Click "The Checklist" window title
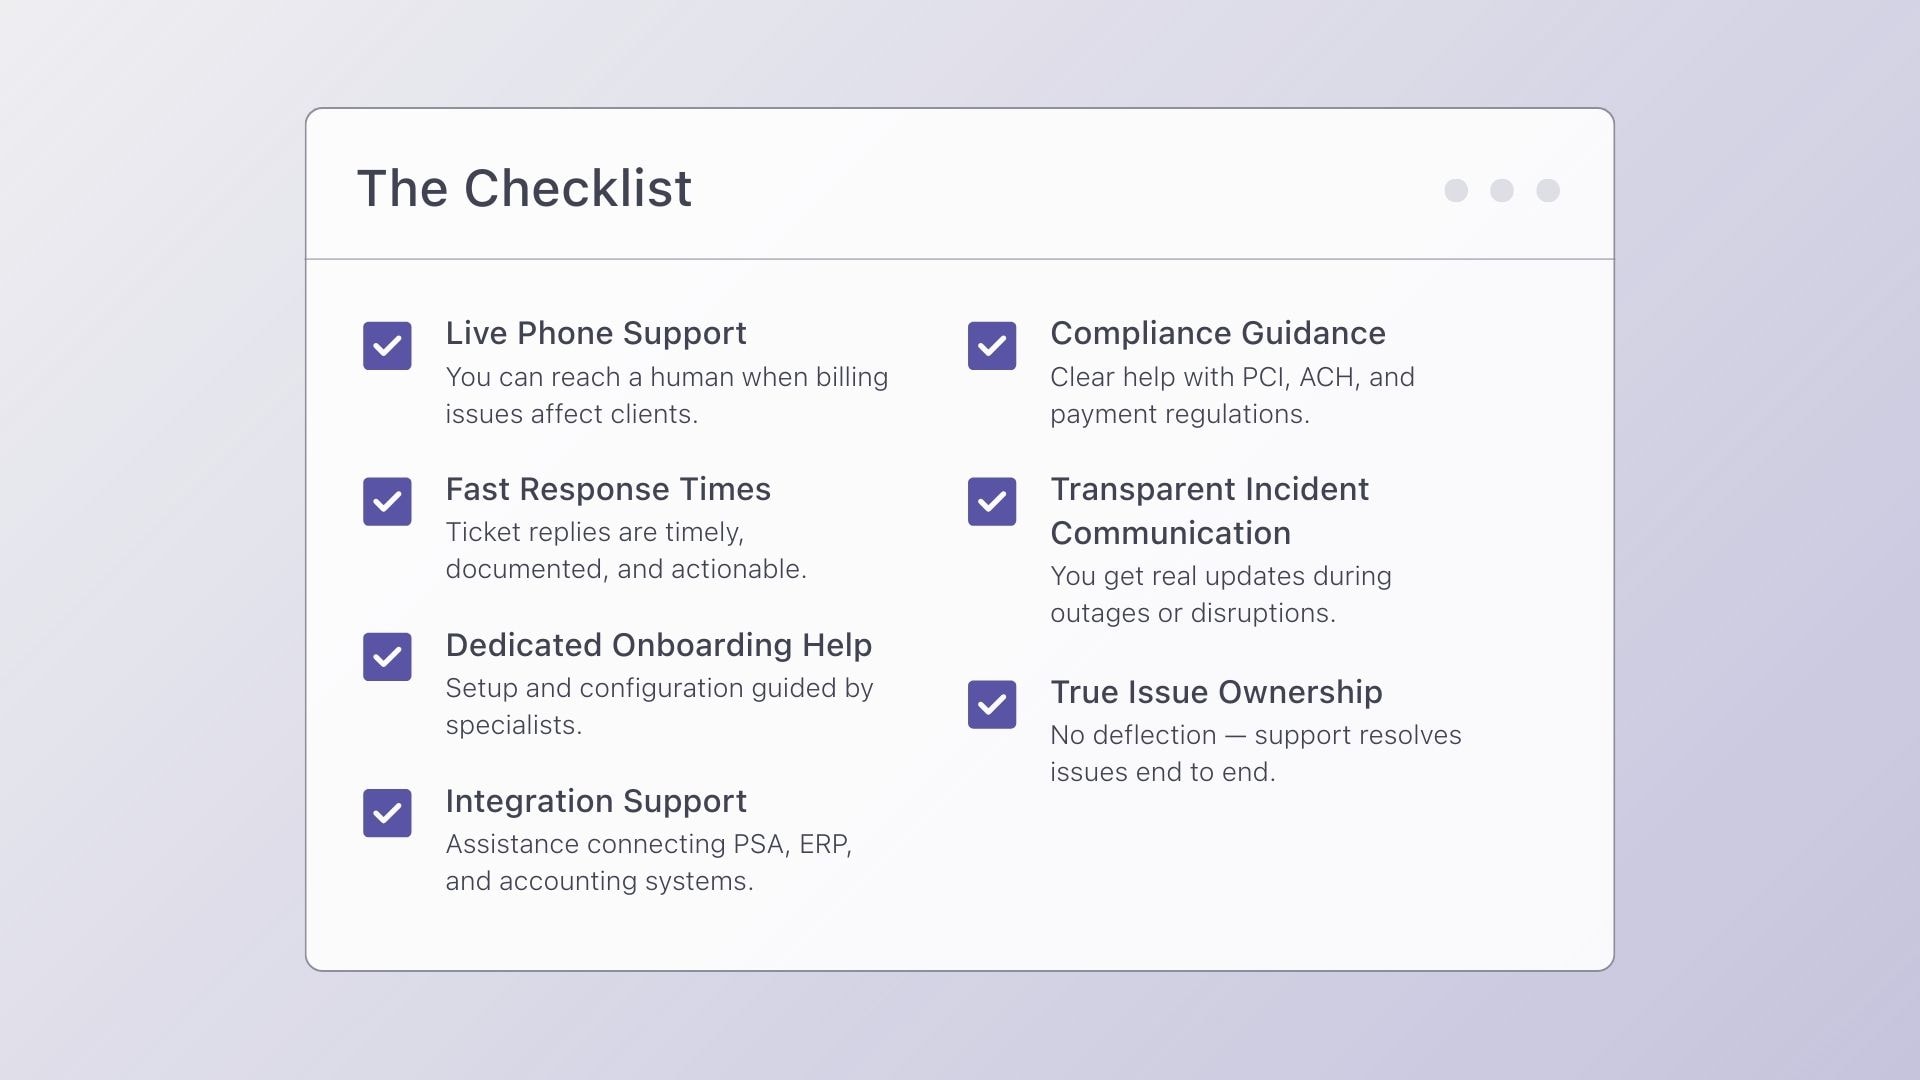 (524, 188)
